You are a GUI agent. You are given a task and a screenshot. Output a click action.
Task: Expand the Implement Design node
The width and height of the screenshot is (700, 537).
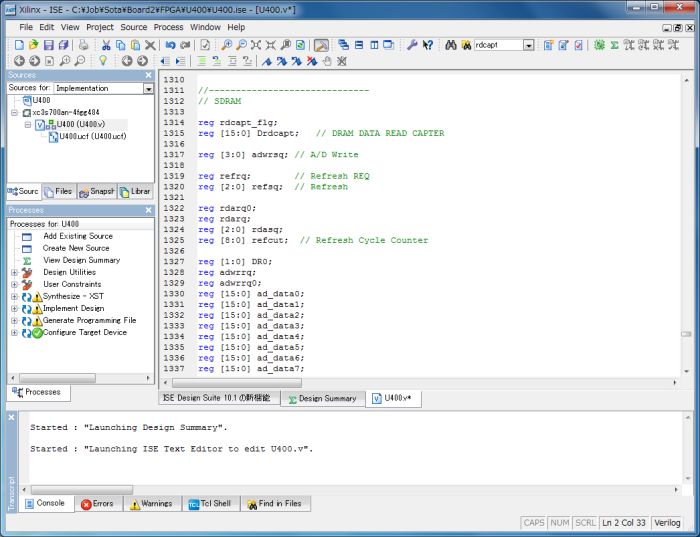(14, 308)
